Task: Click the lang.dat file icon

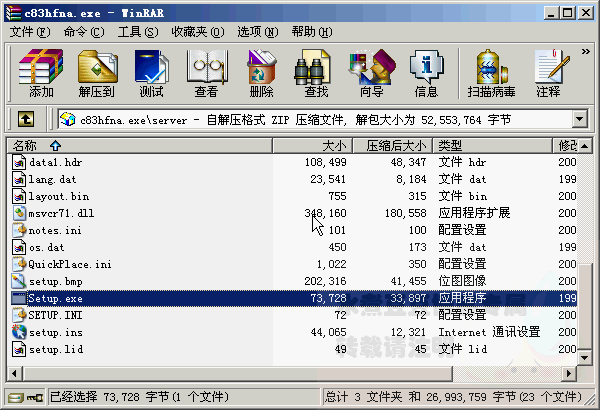Action: pos(19,179)
